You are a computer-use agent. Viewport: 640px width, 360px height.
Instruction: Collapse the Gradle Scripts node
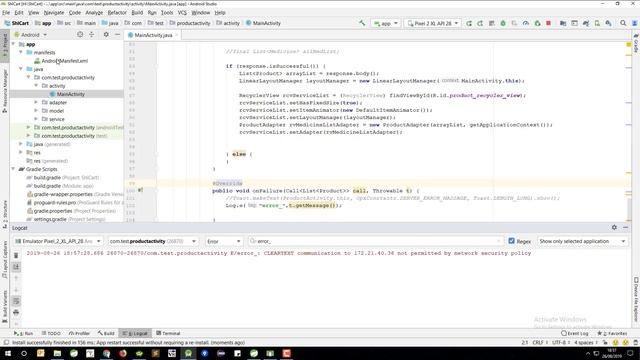(x=13, y=169)
